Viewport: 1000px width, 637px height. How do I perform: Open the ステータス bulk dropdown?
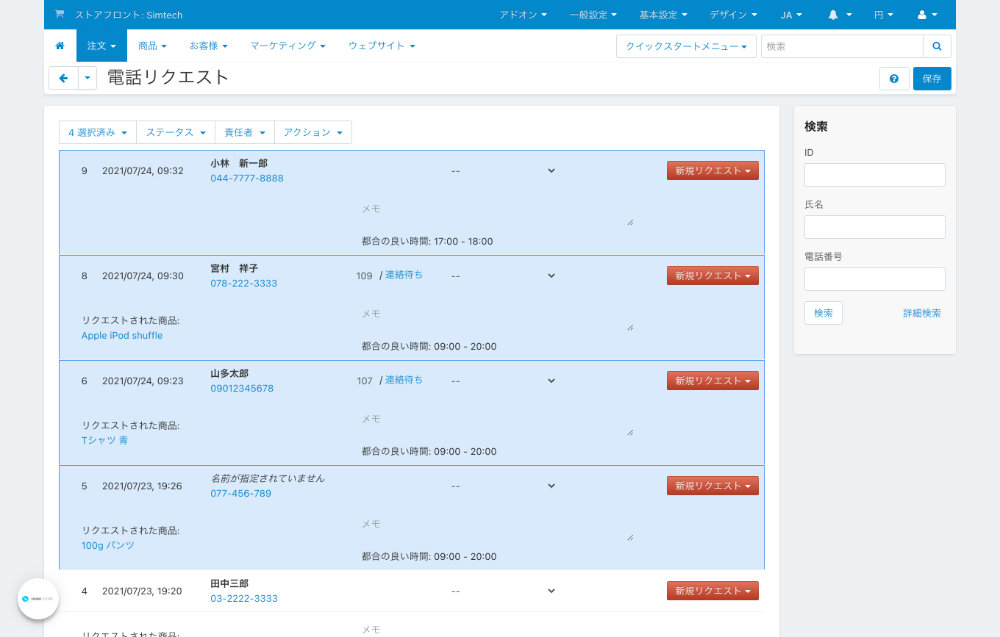tap(176, 133)
